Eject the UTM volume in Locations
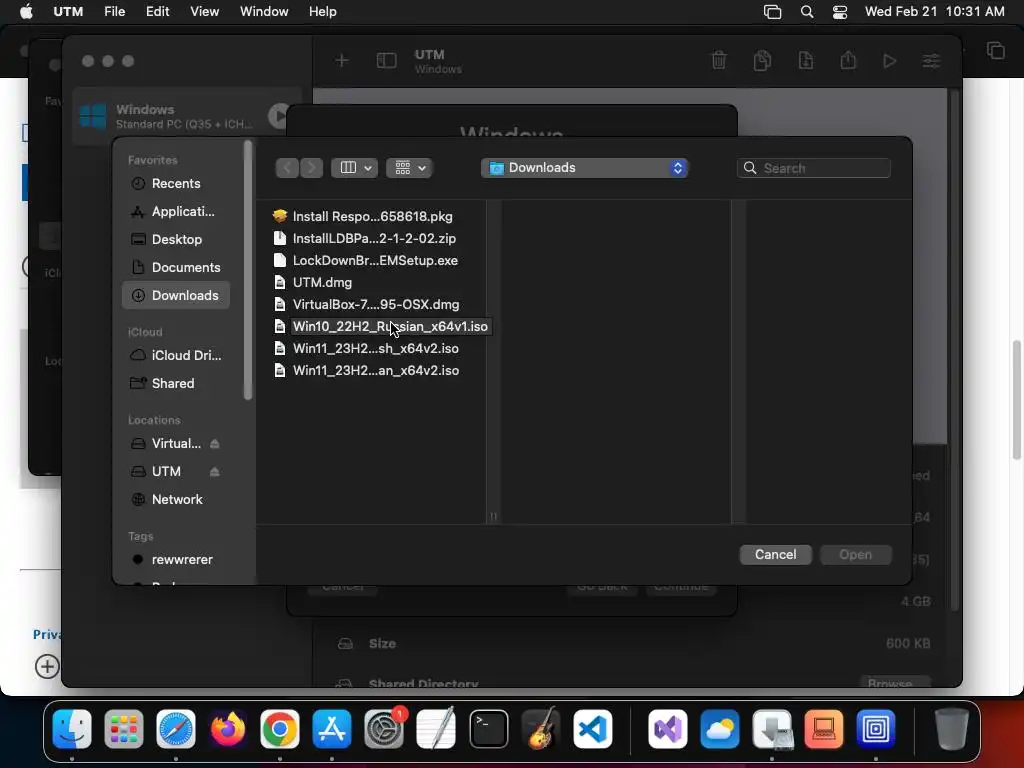 214,472
